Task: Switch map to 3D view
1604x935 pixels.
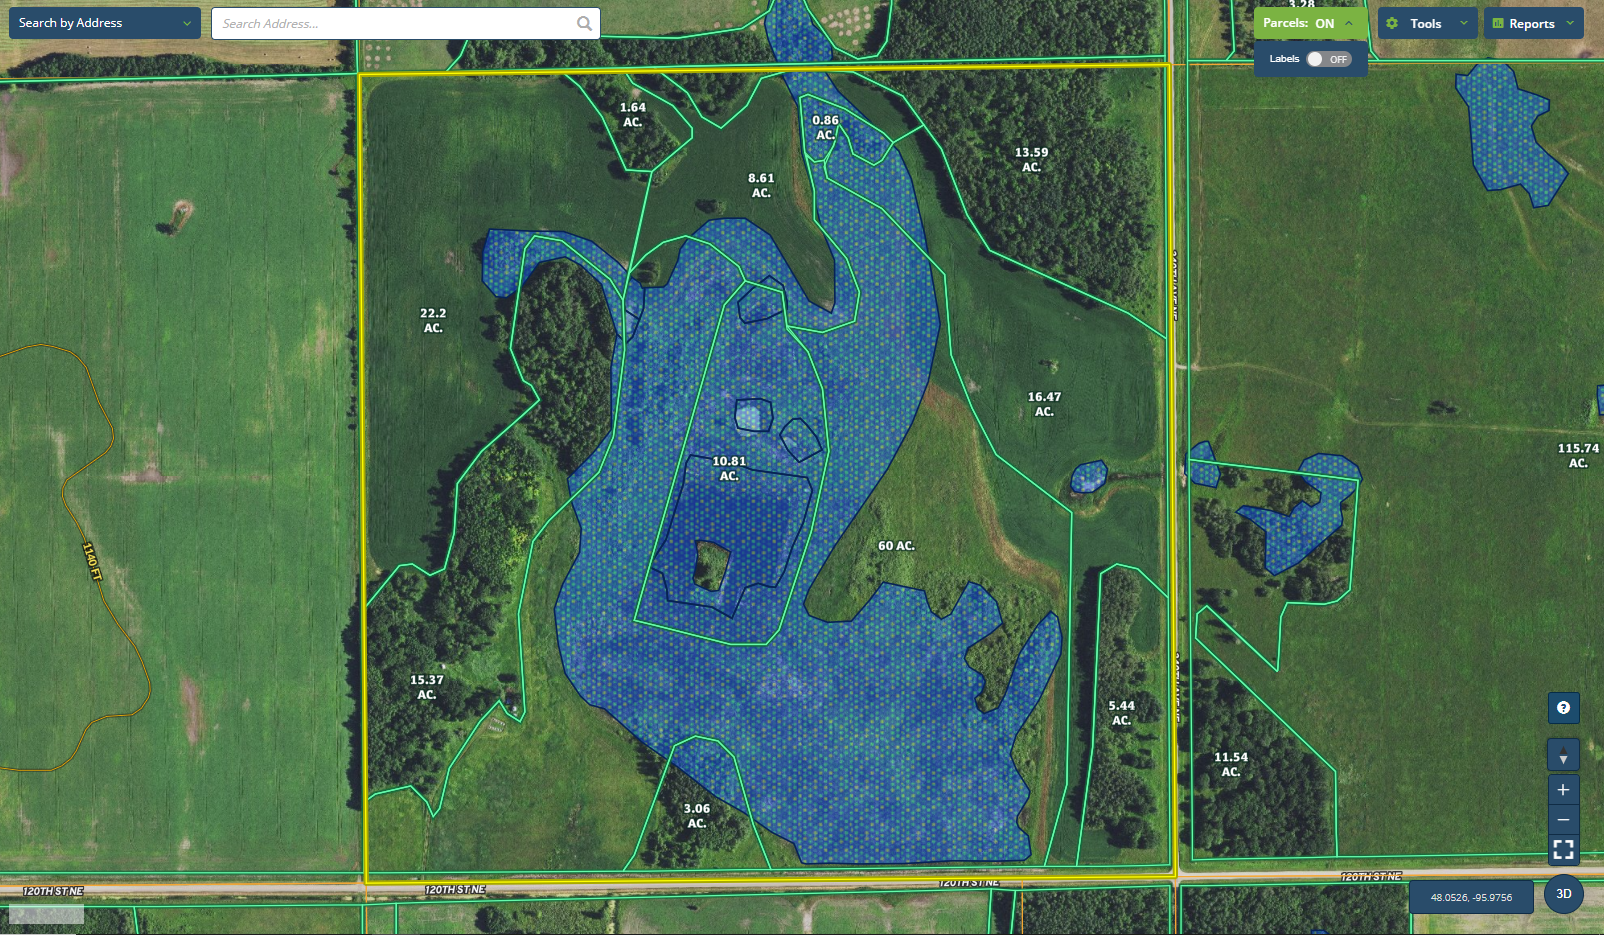Action: [1564, 894]
